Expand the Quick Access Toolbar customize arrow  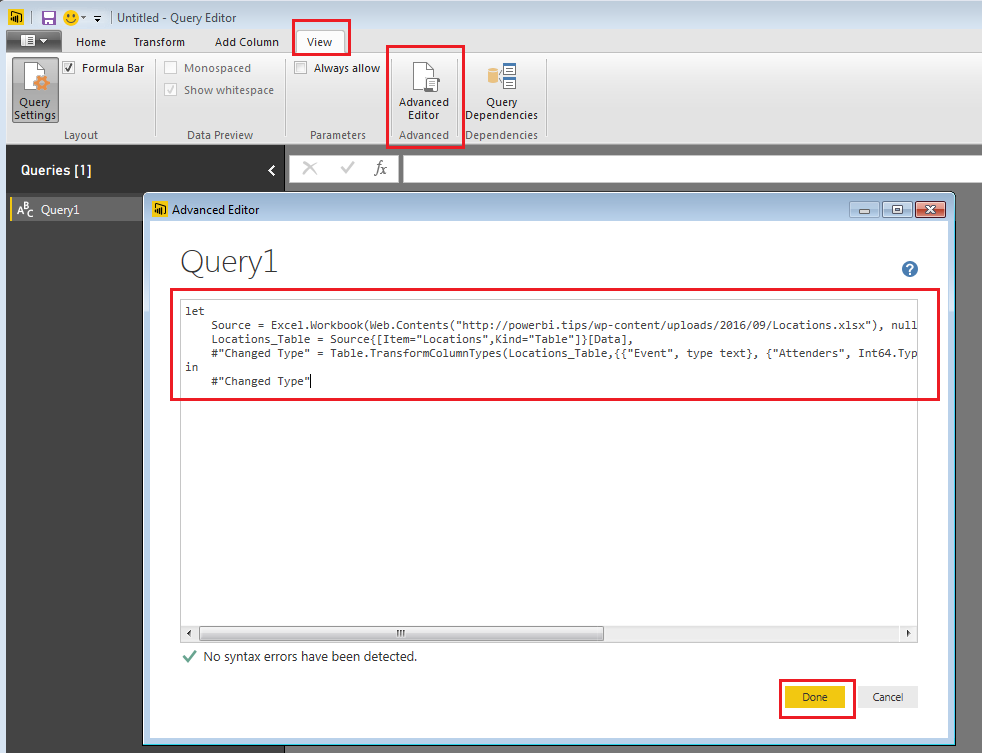(98, 19)
